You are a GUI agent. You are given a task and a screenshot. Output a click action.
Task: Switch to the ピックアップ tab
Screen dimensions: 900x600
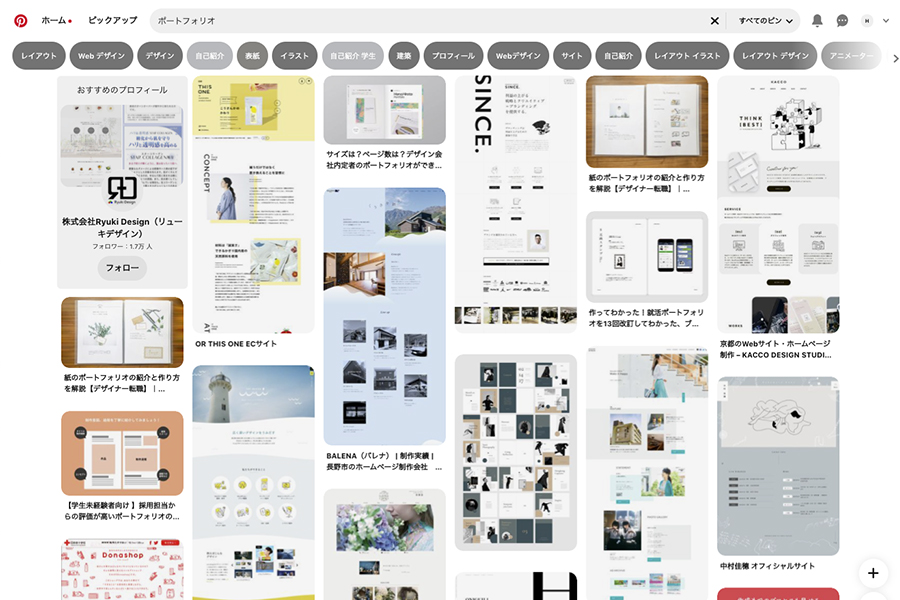point(113,19)
